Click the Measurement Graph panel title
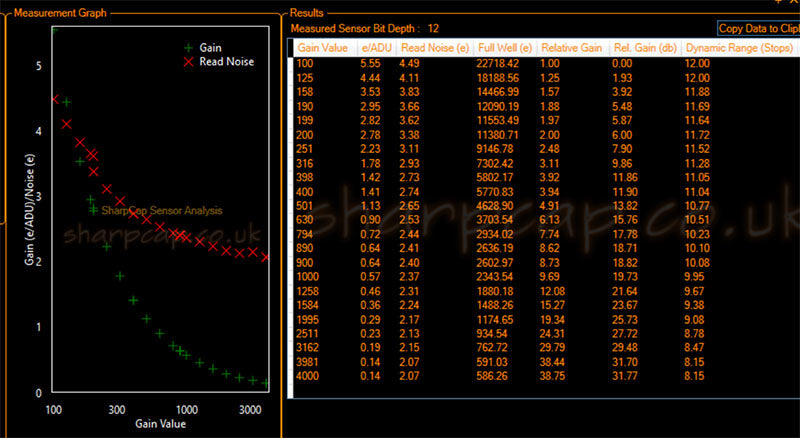 (60, 13)
